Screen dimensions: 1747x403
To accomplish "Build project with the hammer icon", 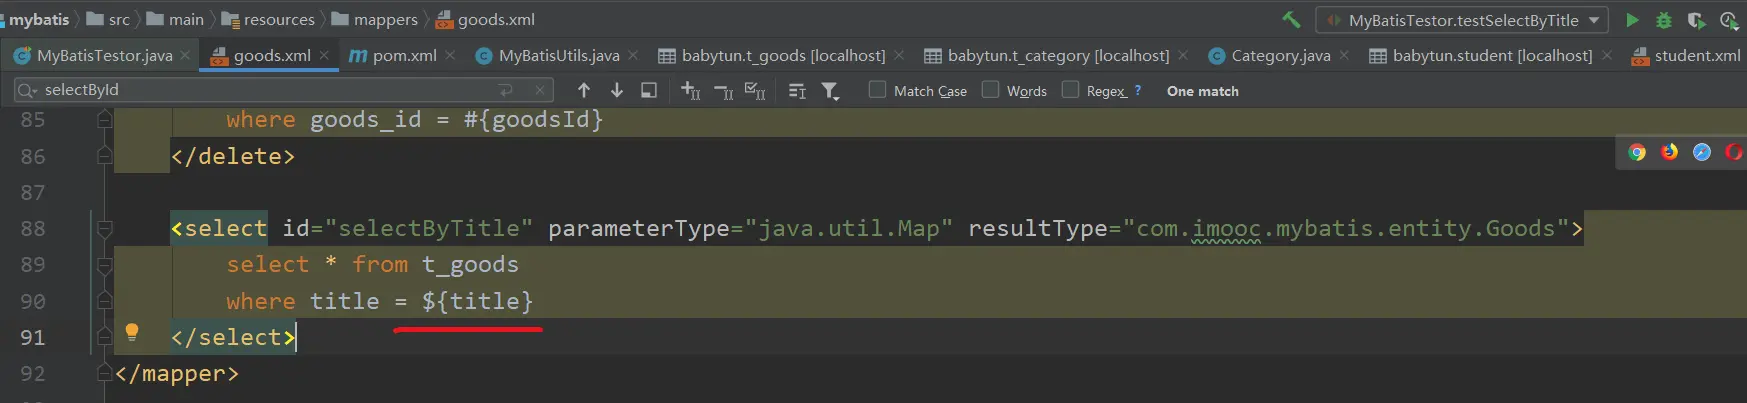I will click(x=1292, y=20).
